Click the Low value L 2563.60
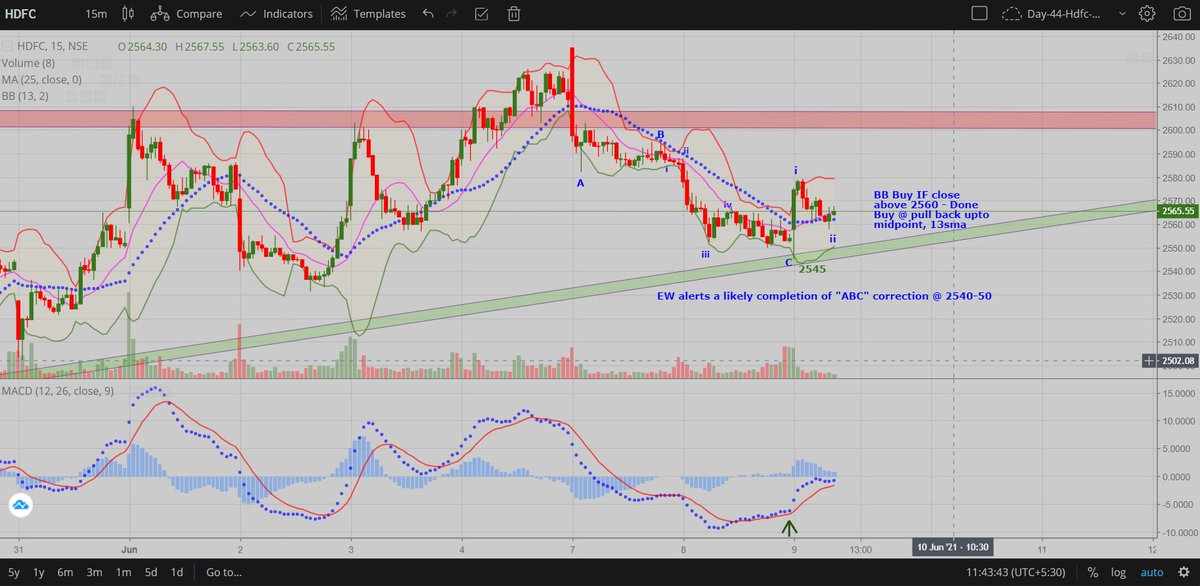 click(x=255, y=47)
